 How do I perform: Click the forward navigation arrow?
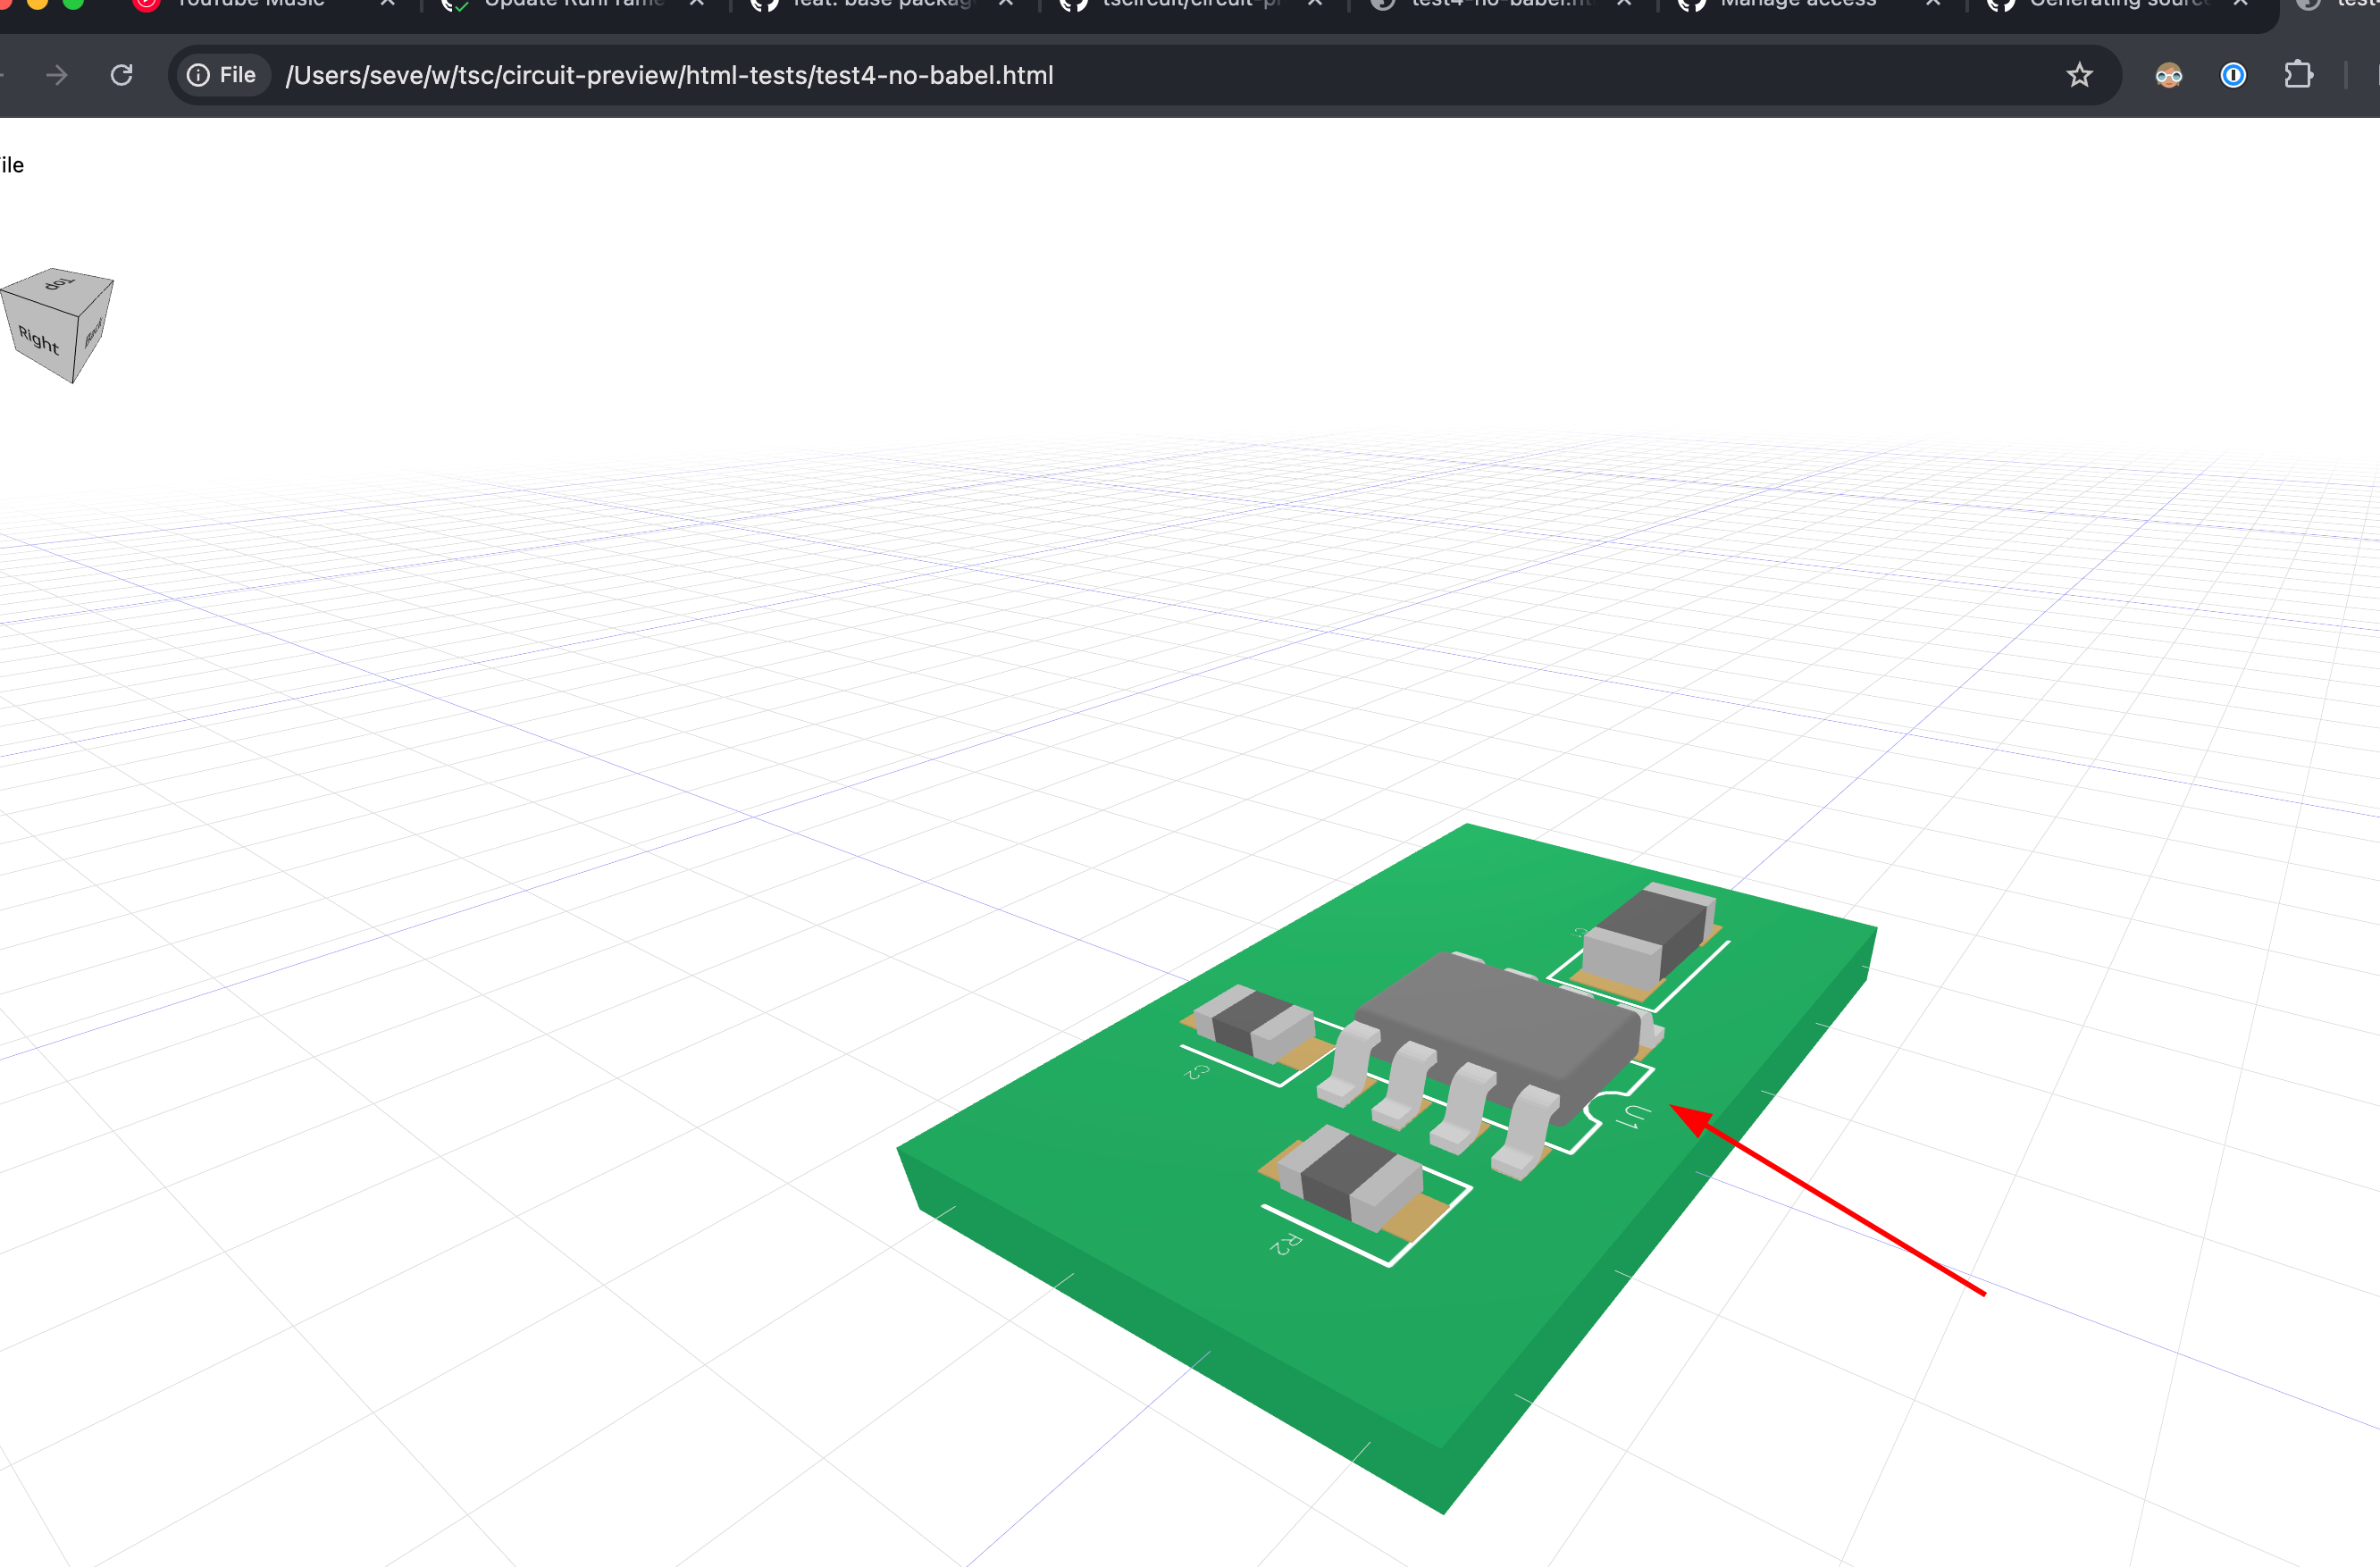[x=57, y=75]
